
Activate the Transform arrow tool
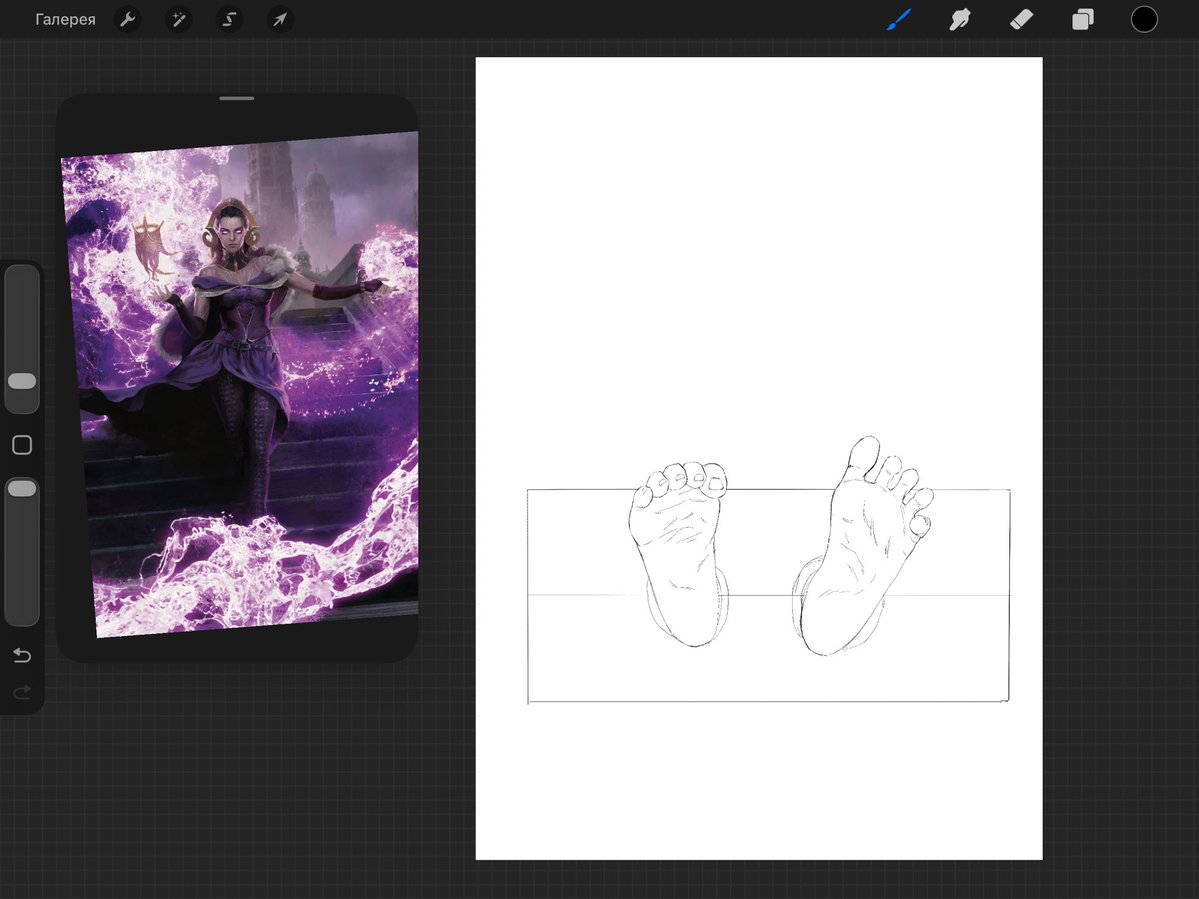point(280,19)
